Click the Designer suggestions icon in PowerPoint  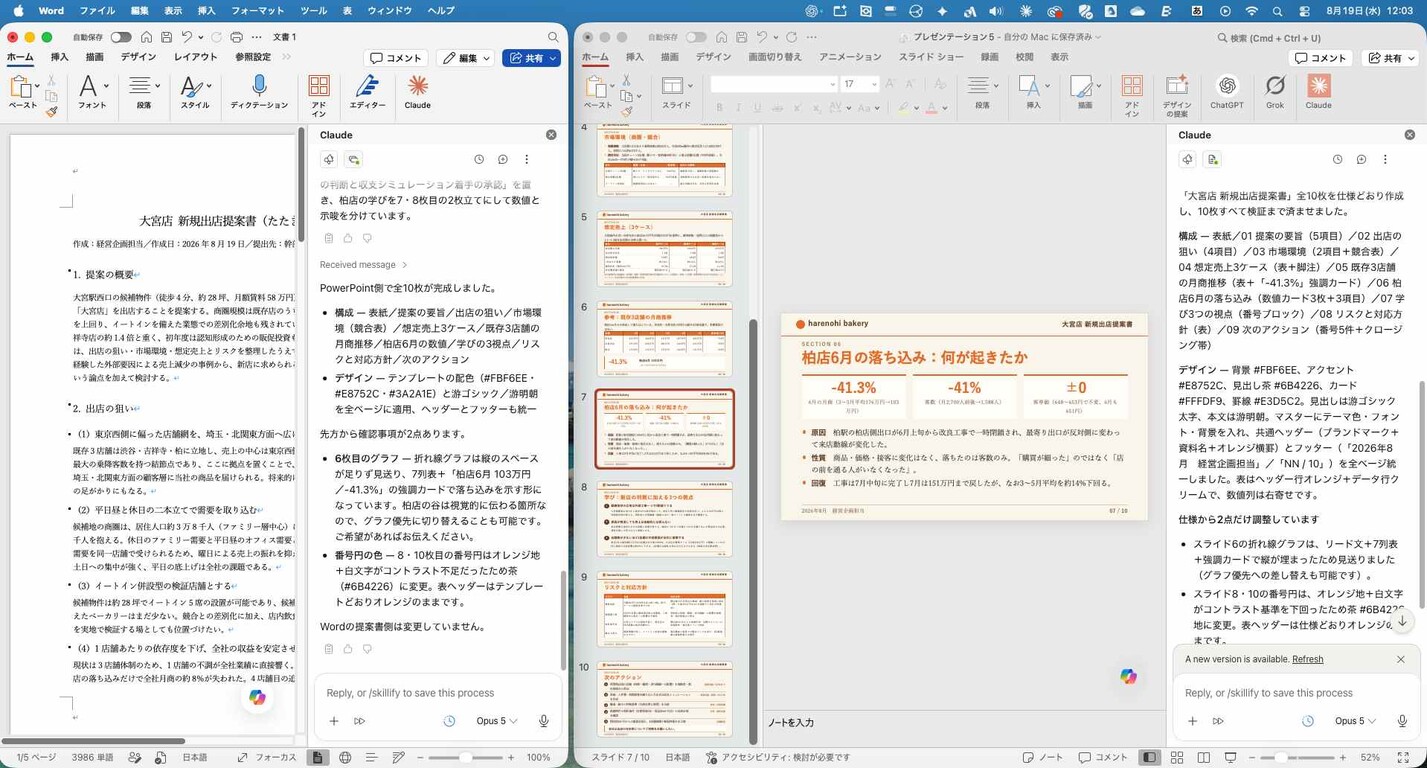(x=1177, y=94)
